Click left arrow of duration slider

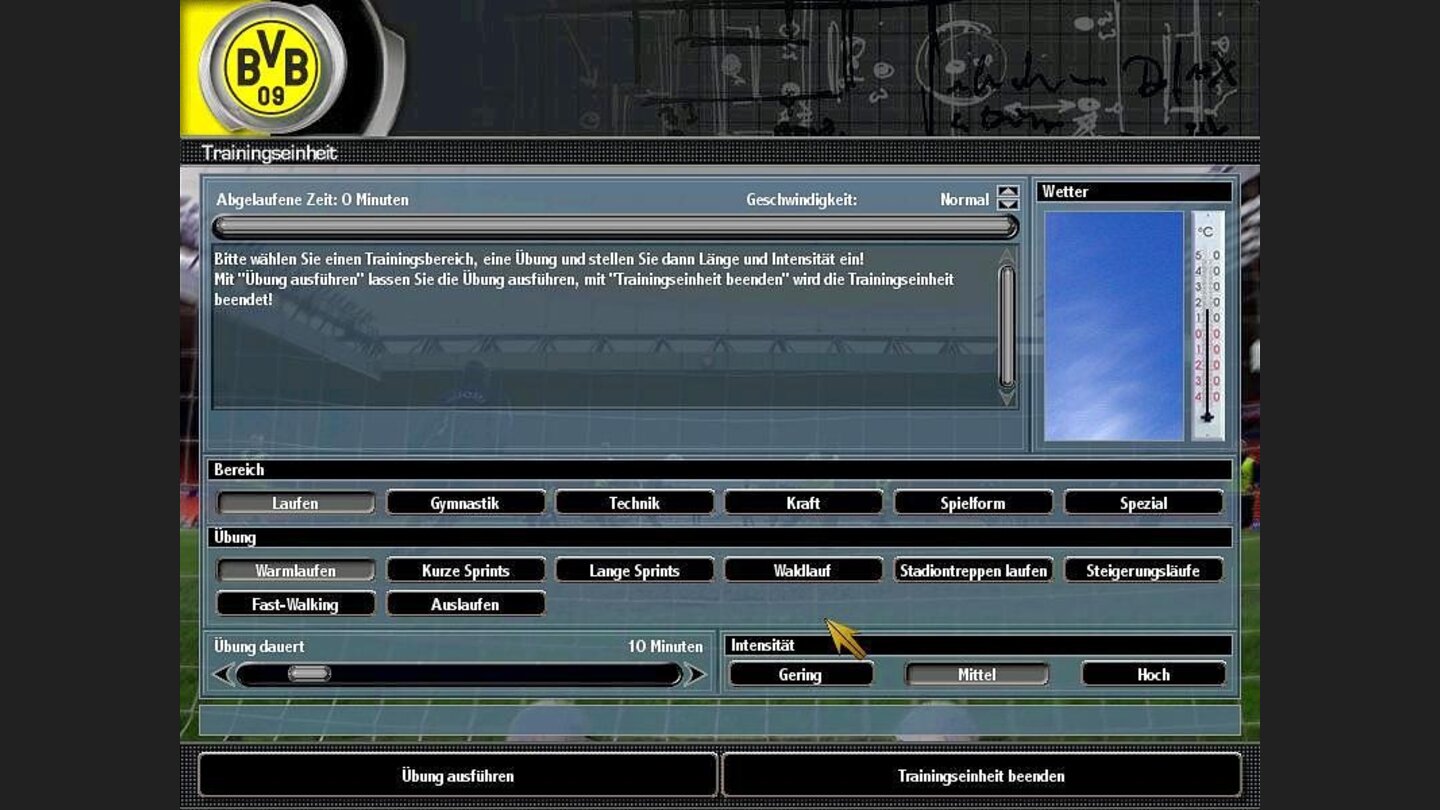tap(224, 675)
